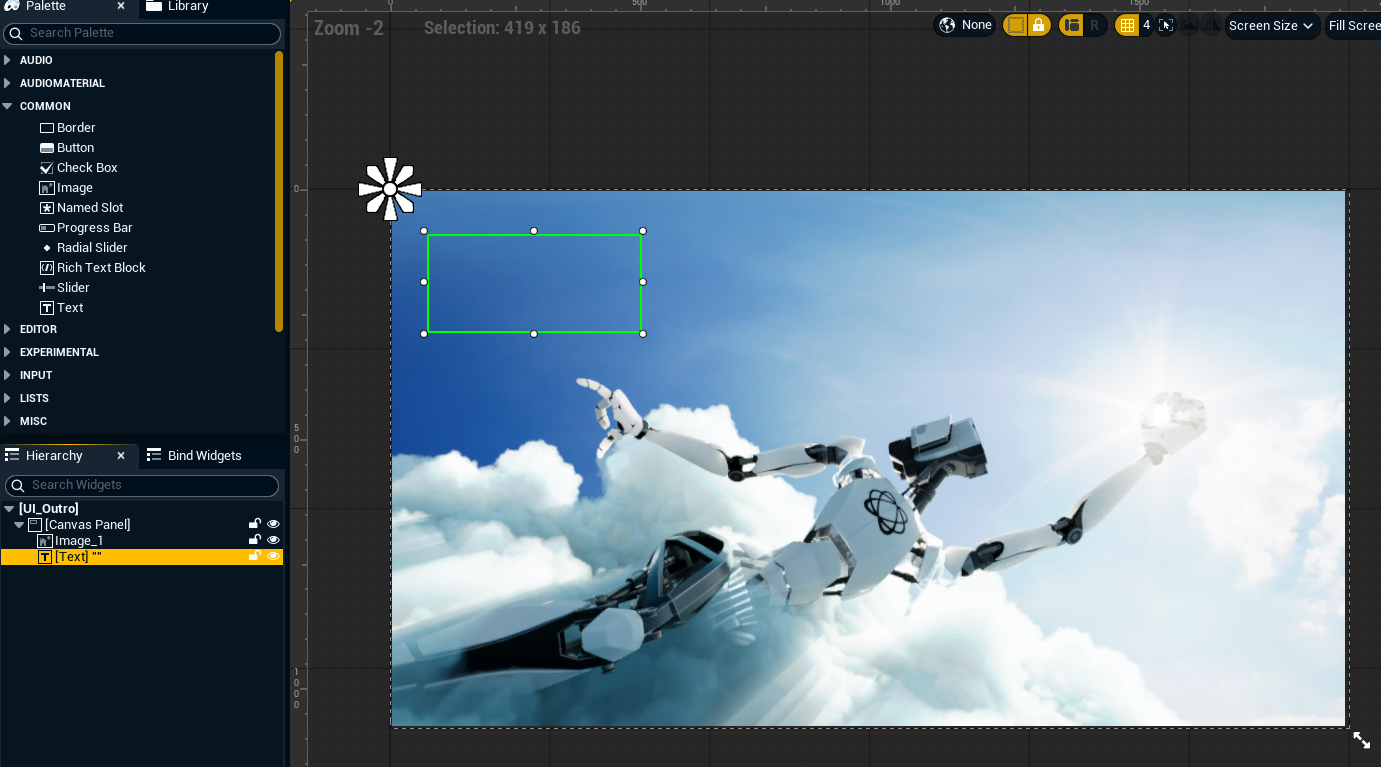Lock the Image_1 widget in Hierarchy
The image size is (1381, 767).
(x=255, y=540)
